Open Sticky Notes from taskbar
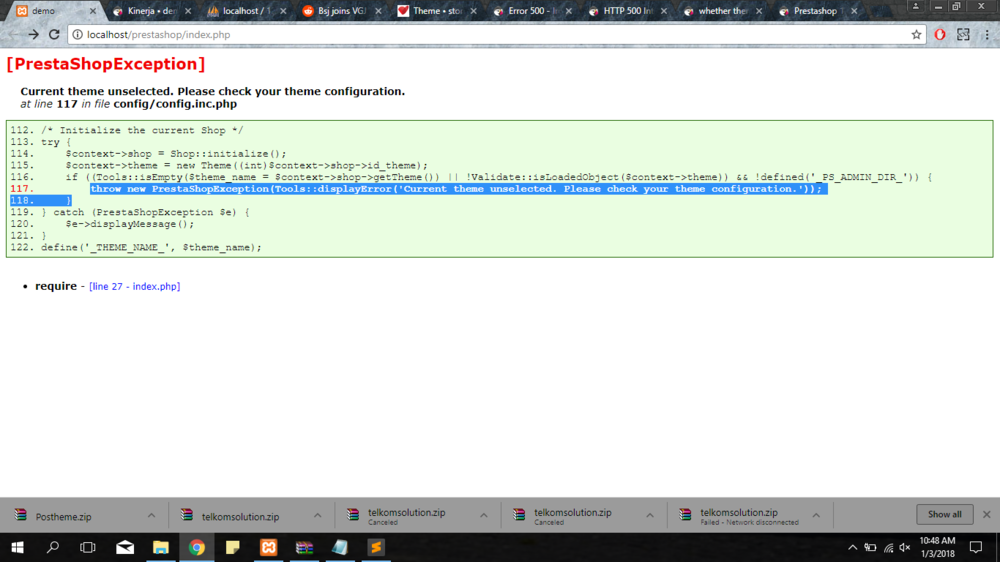Screen dimensions: 1000x562 point(233,547)
